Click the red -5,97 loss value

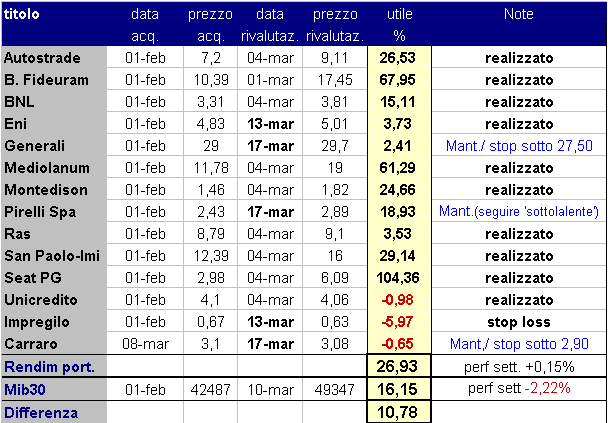tap(397, 322)
